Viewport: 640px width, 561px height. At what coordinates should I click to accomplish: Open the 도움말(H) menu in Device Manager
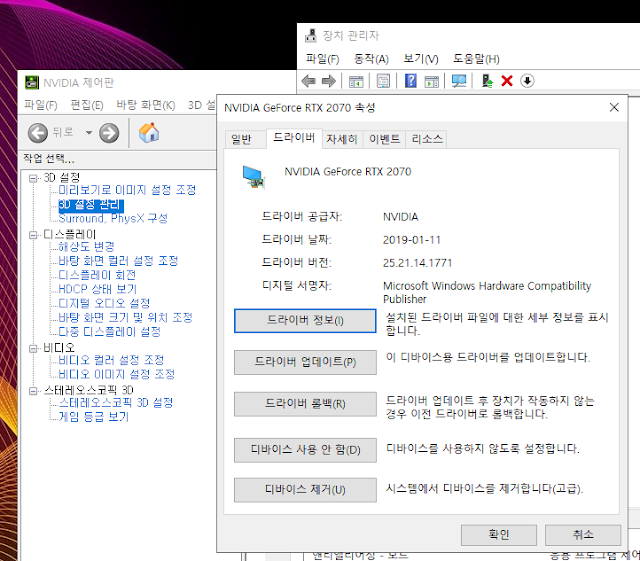[476, 59]
